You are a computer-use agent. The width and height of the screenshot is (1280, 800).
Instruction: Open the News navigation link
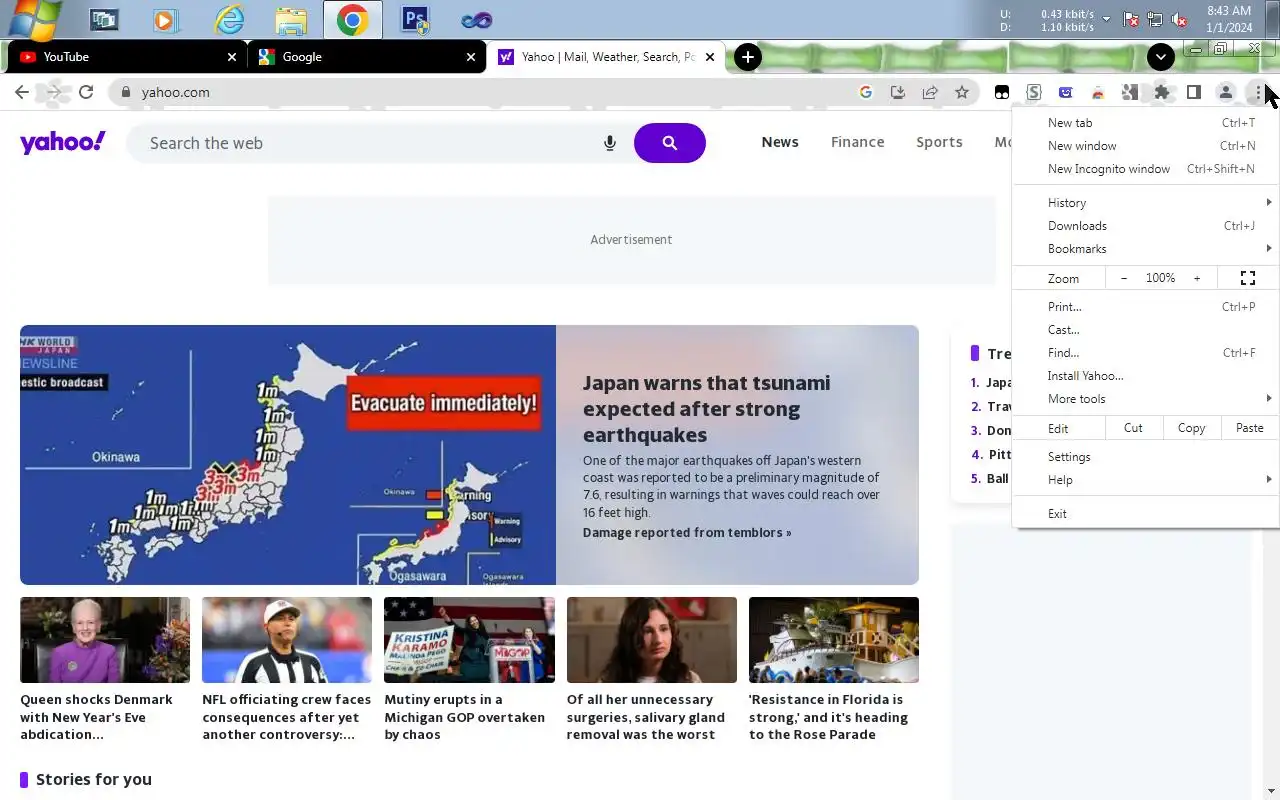[780, 142]
